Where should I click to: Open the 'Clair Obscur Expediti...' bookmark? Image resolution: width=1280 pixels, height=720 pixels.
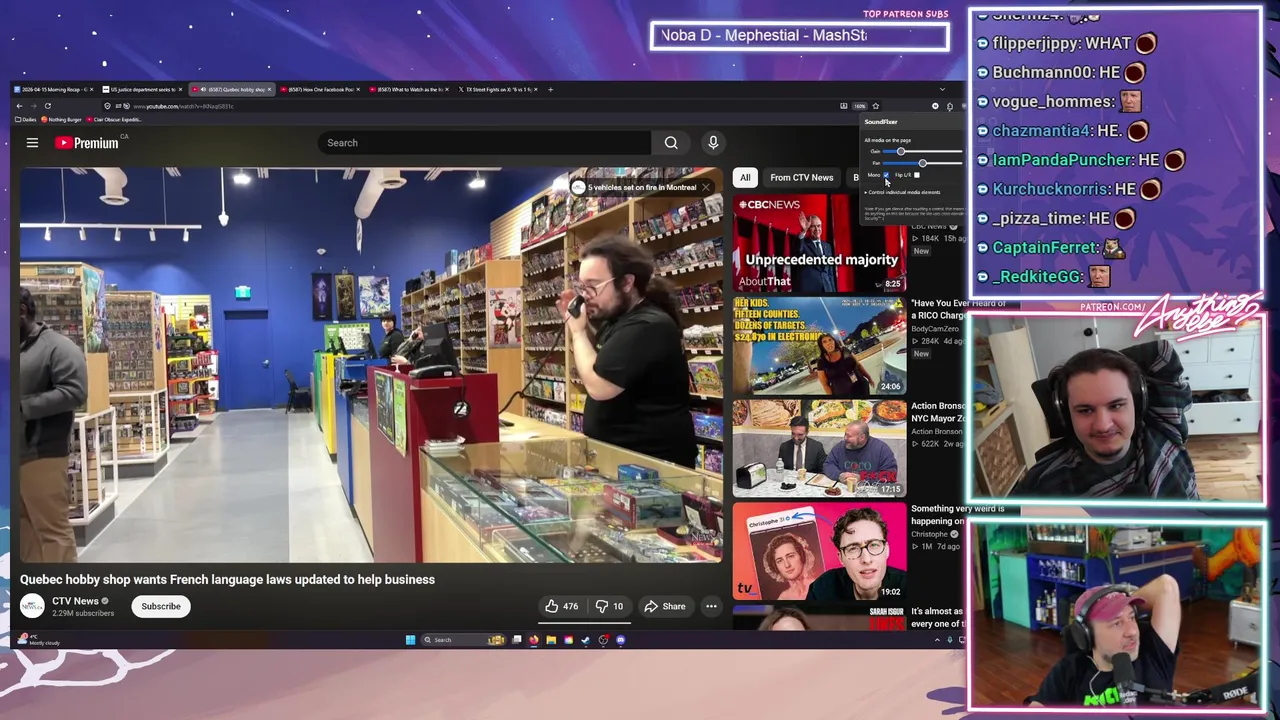pyautogui.click(x=114, y=119)
